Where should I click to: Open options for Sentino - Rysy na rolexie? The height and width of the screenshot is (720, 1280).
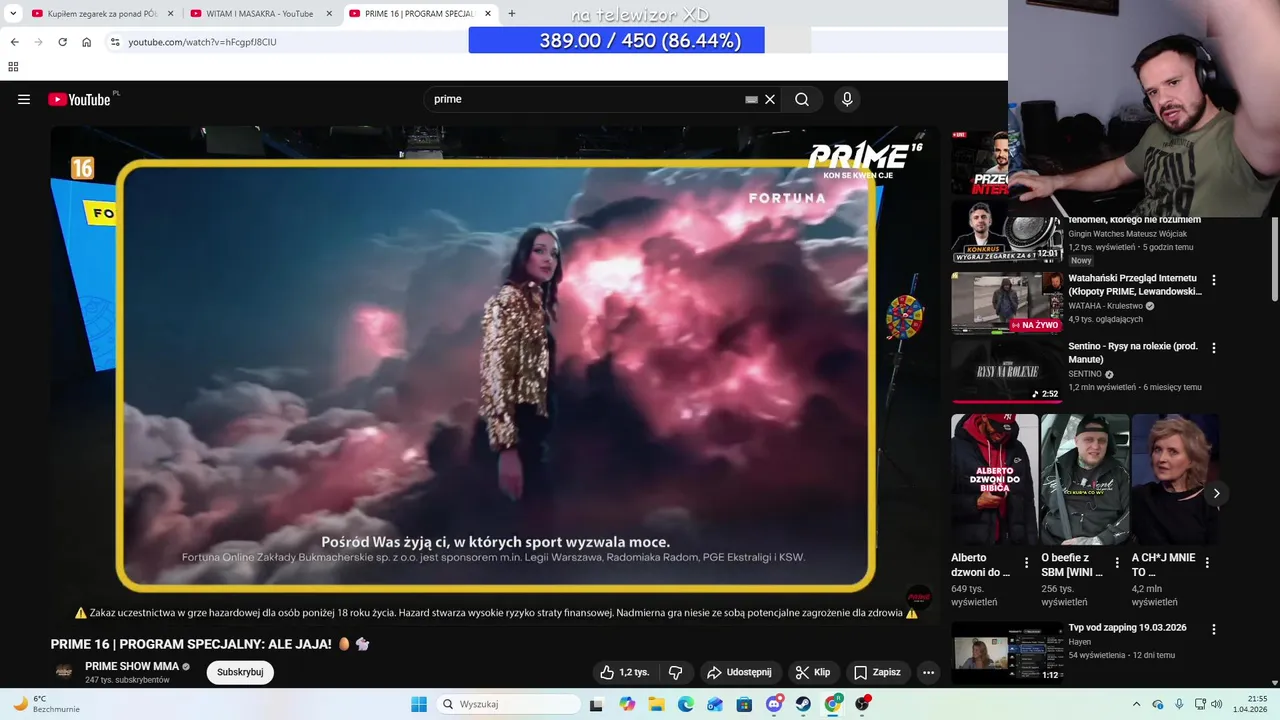[1214, 348]
